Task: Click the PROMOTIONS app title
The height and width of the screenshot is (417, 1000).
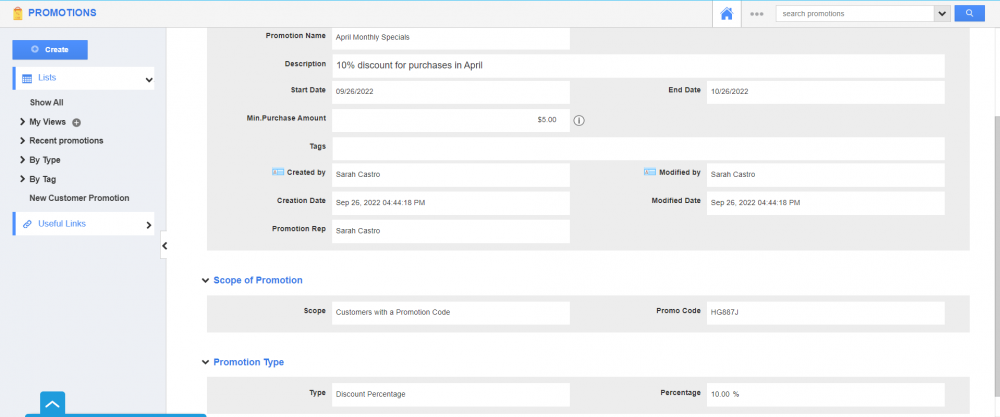Action: point(62,13)
